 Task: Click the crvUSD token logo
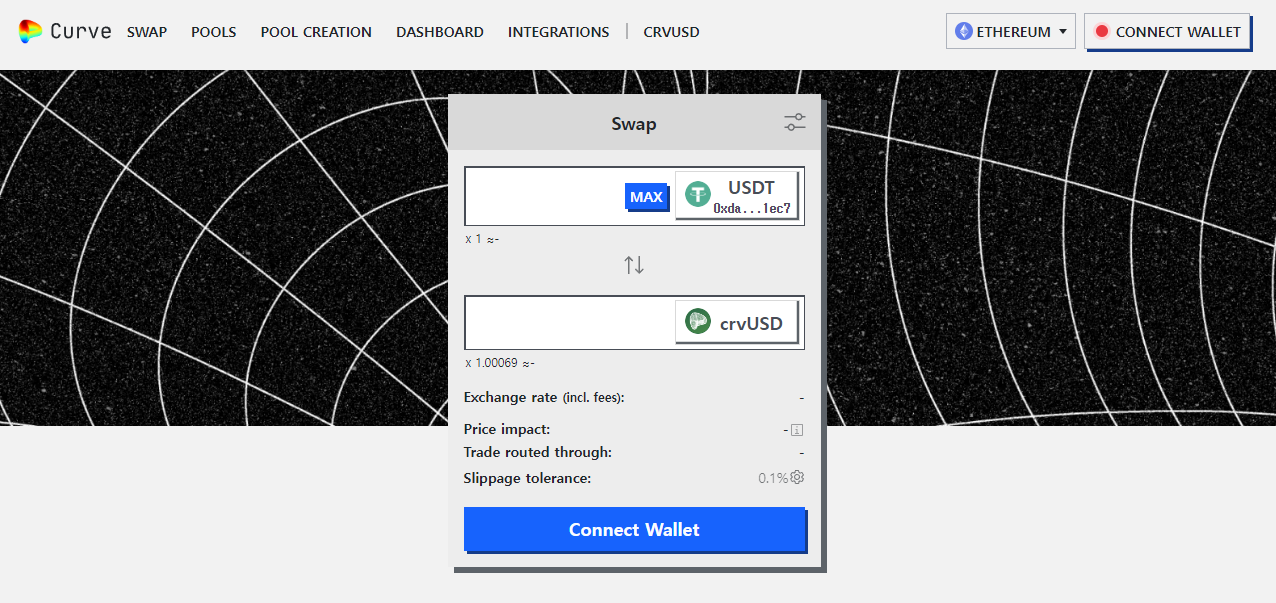click(697, 322)
